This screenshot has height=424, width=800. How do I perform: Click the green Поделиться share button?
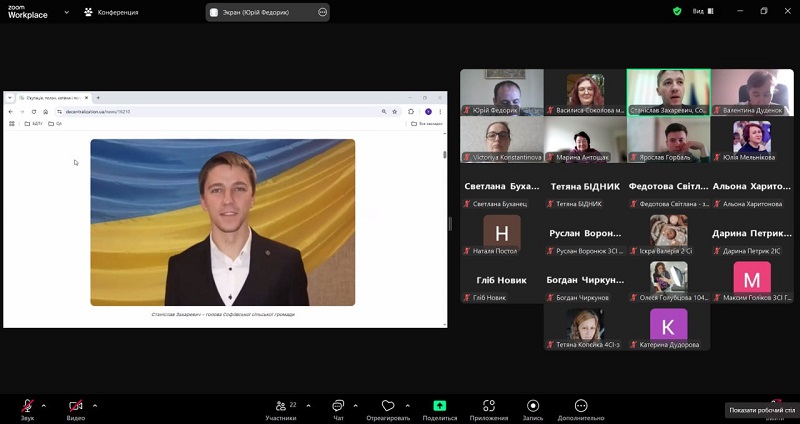click(440, 410)
